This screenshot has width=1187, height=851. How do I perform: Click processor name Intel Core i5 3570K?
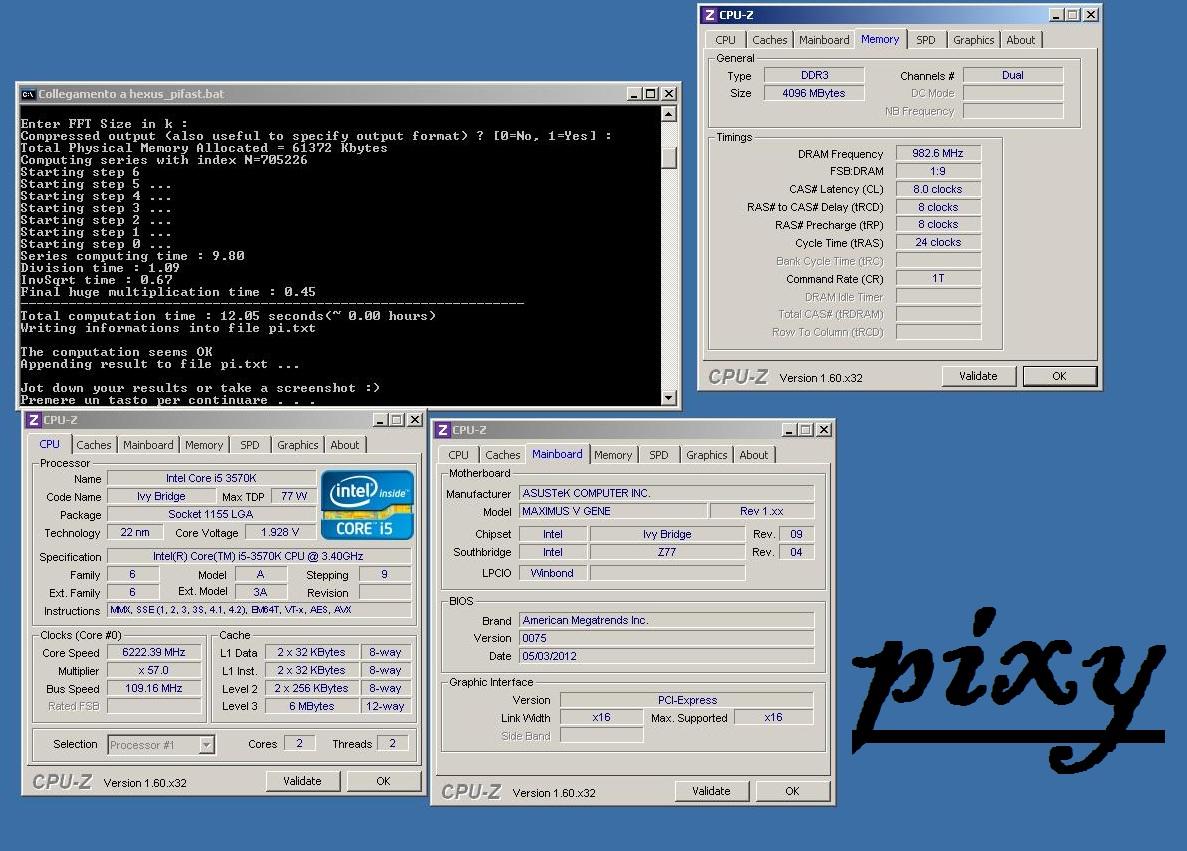(211, 478)
